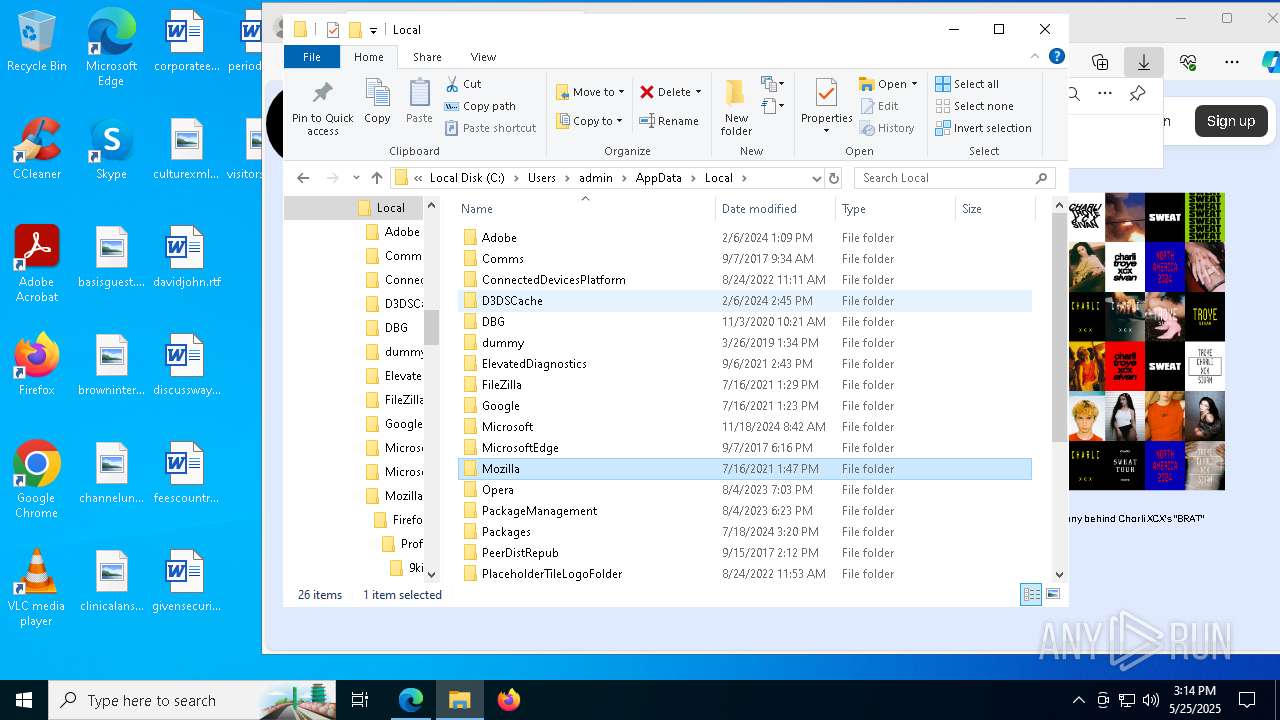This screenshot has width=1280, height=720.
Task: Open Quick Access Toolbar customize dropdown
Action: pyautogui.click(x=373, y=30)
